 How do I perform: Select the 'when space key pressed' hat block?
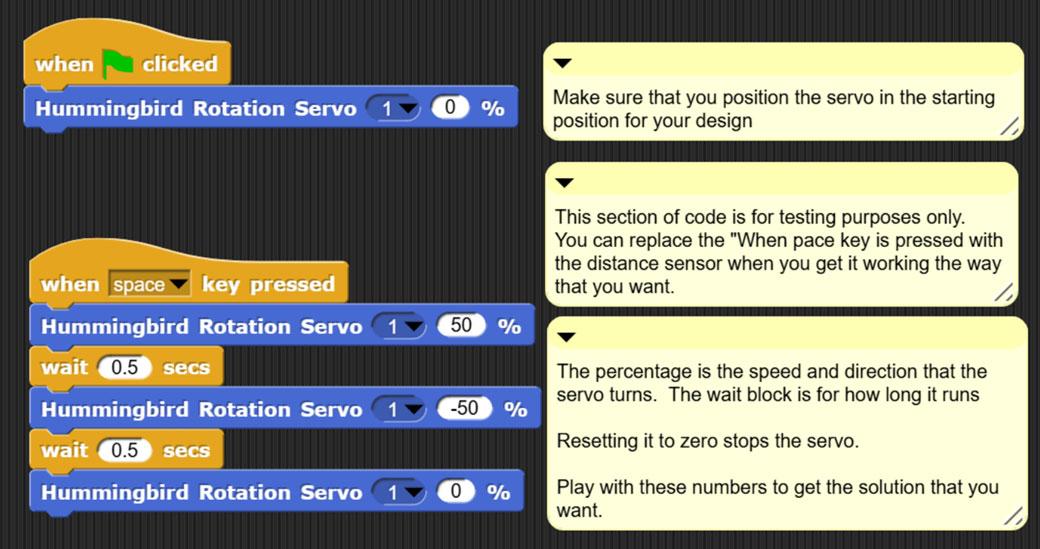click(267, 285)
